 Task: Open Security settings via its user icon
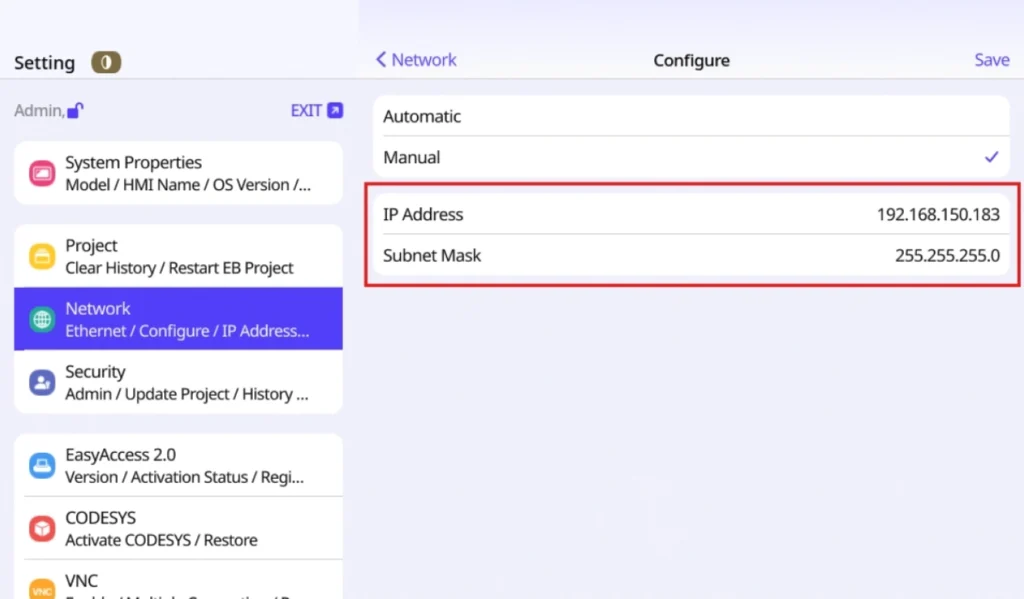(41, 382)
